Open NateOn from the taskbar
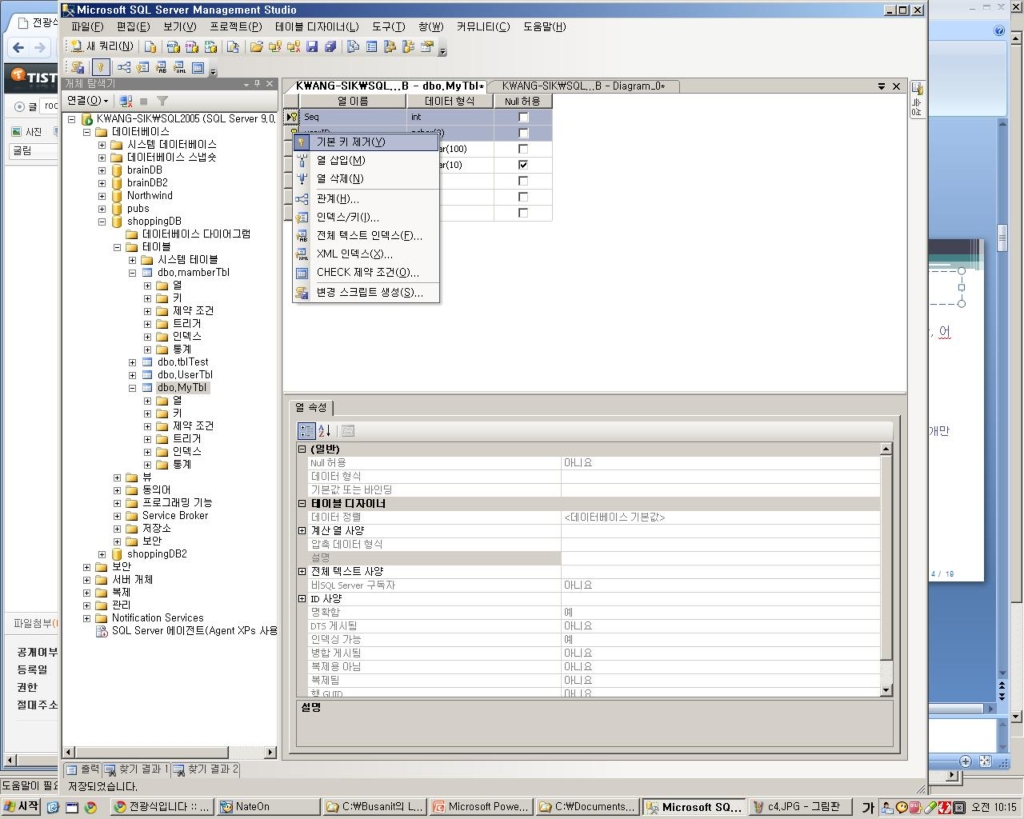Viewport: 1024px width, 819px height. tap(268, 807)
